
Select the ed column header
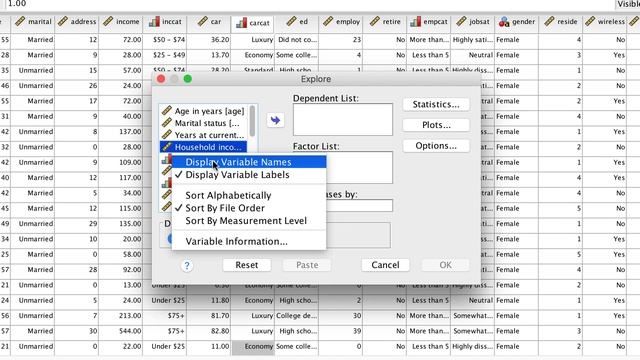297,22
